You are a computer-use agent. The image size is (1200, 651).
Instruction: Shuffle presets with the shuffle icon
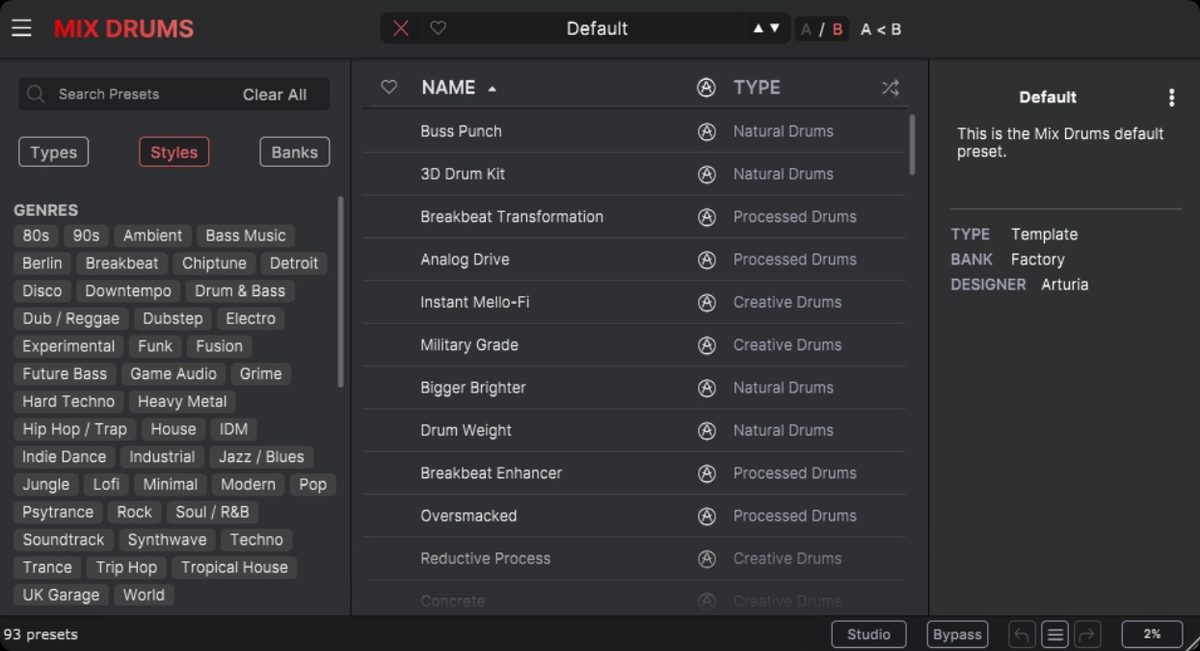pos(890,88)
